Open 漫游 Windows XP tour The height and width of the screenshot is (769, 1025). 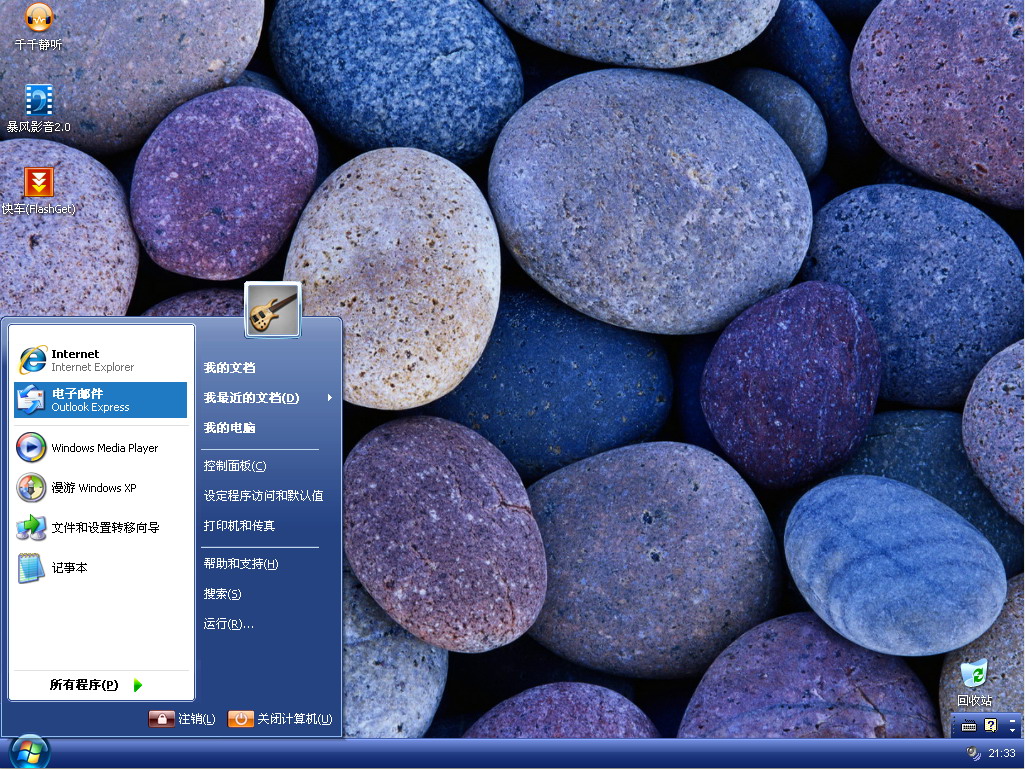[x=100, y=488]
